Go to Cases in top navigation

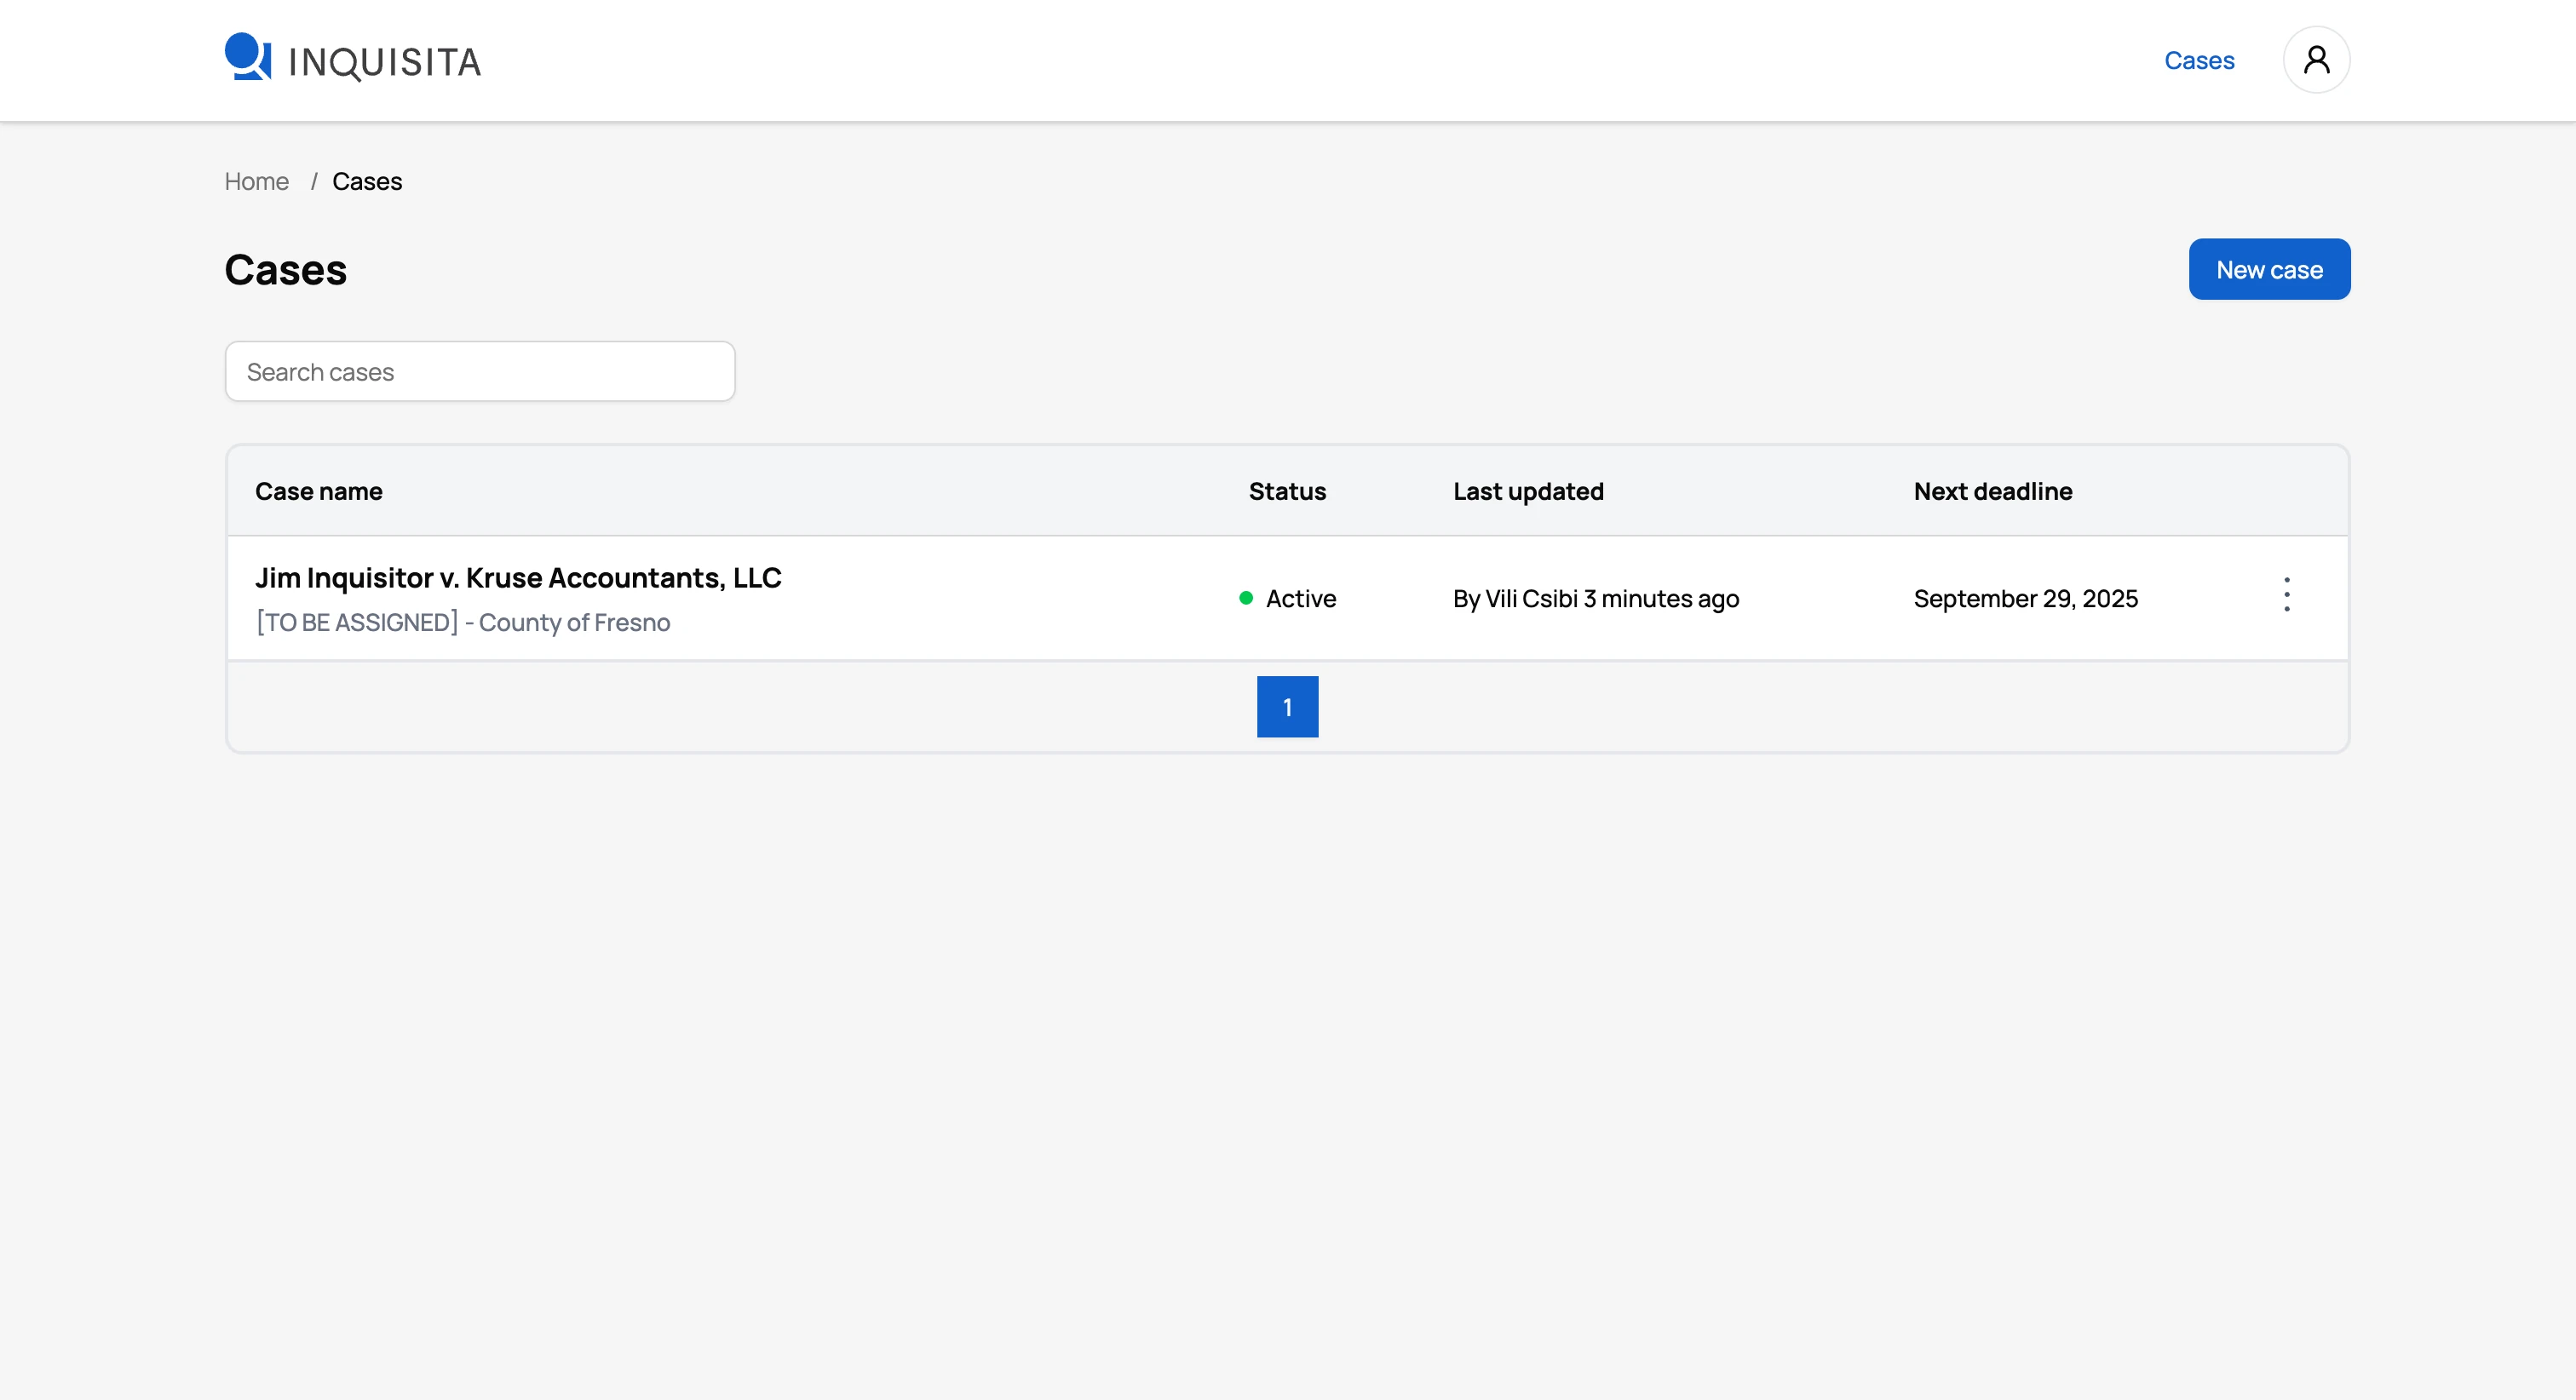(x=2198, y=60)
